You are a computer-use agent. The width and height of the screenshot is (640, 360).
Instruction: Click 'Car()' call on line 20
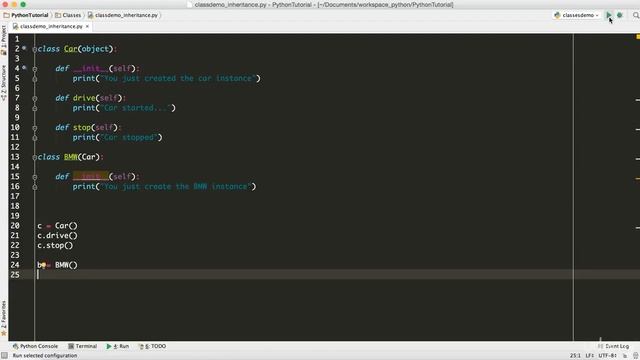(66, 226)
